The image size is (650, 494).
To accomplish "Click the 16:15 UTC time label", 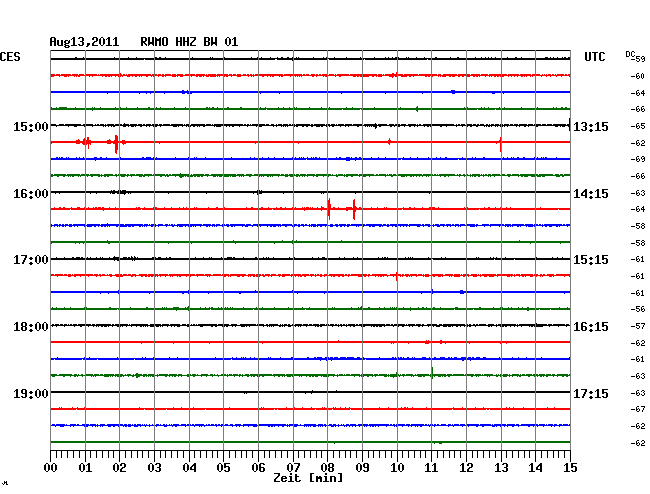I will click(x=591, y=327).
